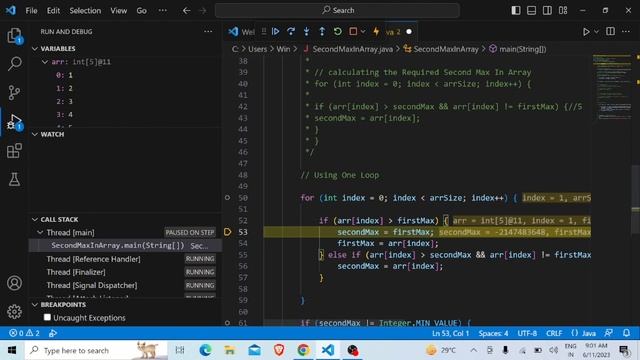Select Thread [Reference Handler] row
This screenshot has height=360, width=640.
(x=126, y=259)
